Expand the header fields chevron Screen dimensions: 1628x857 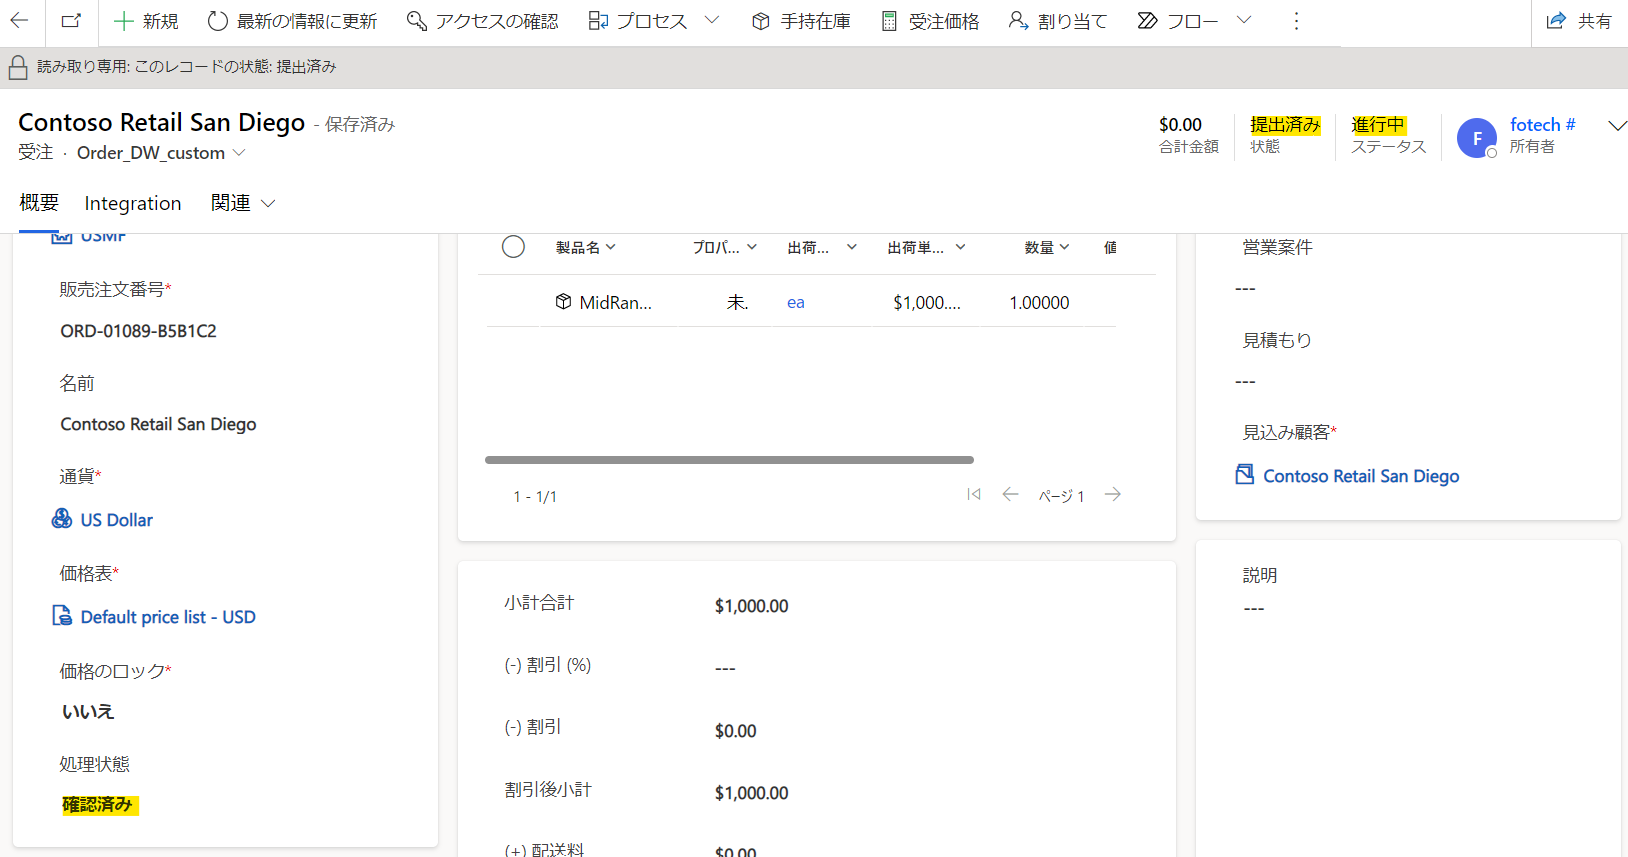(1617, 125)
